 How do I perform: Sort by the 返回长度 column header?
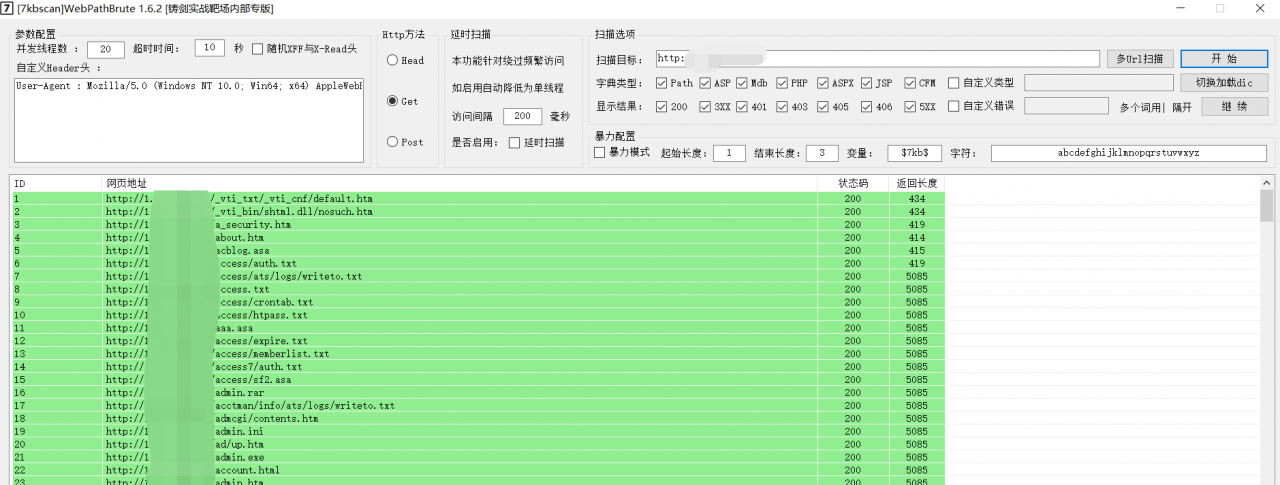click(x=916, y=184)
